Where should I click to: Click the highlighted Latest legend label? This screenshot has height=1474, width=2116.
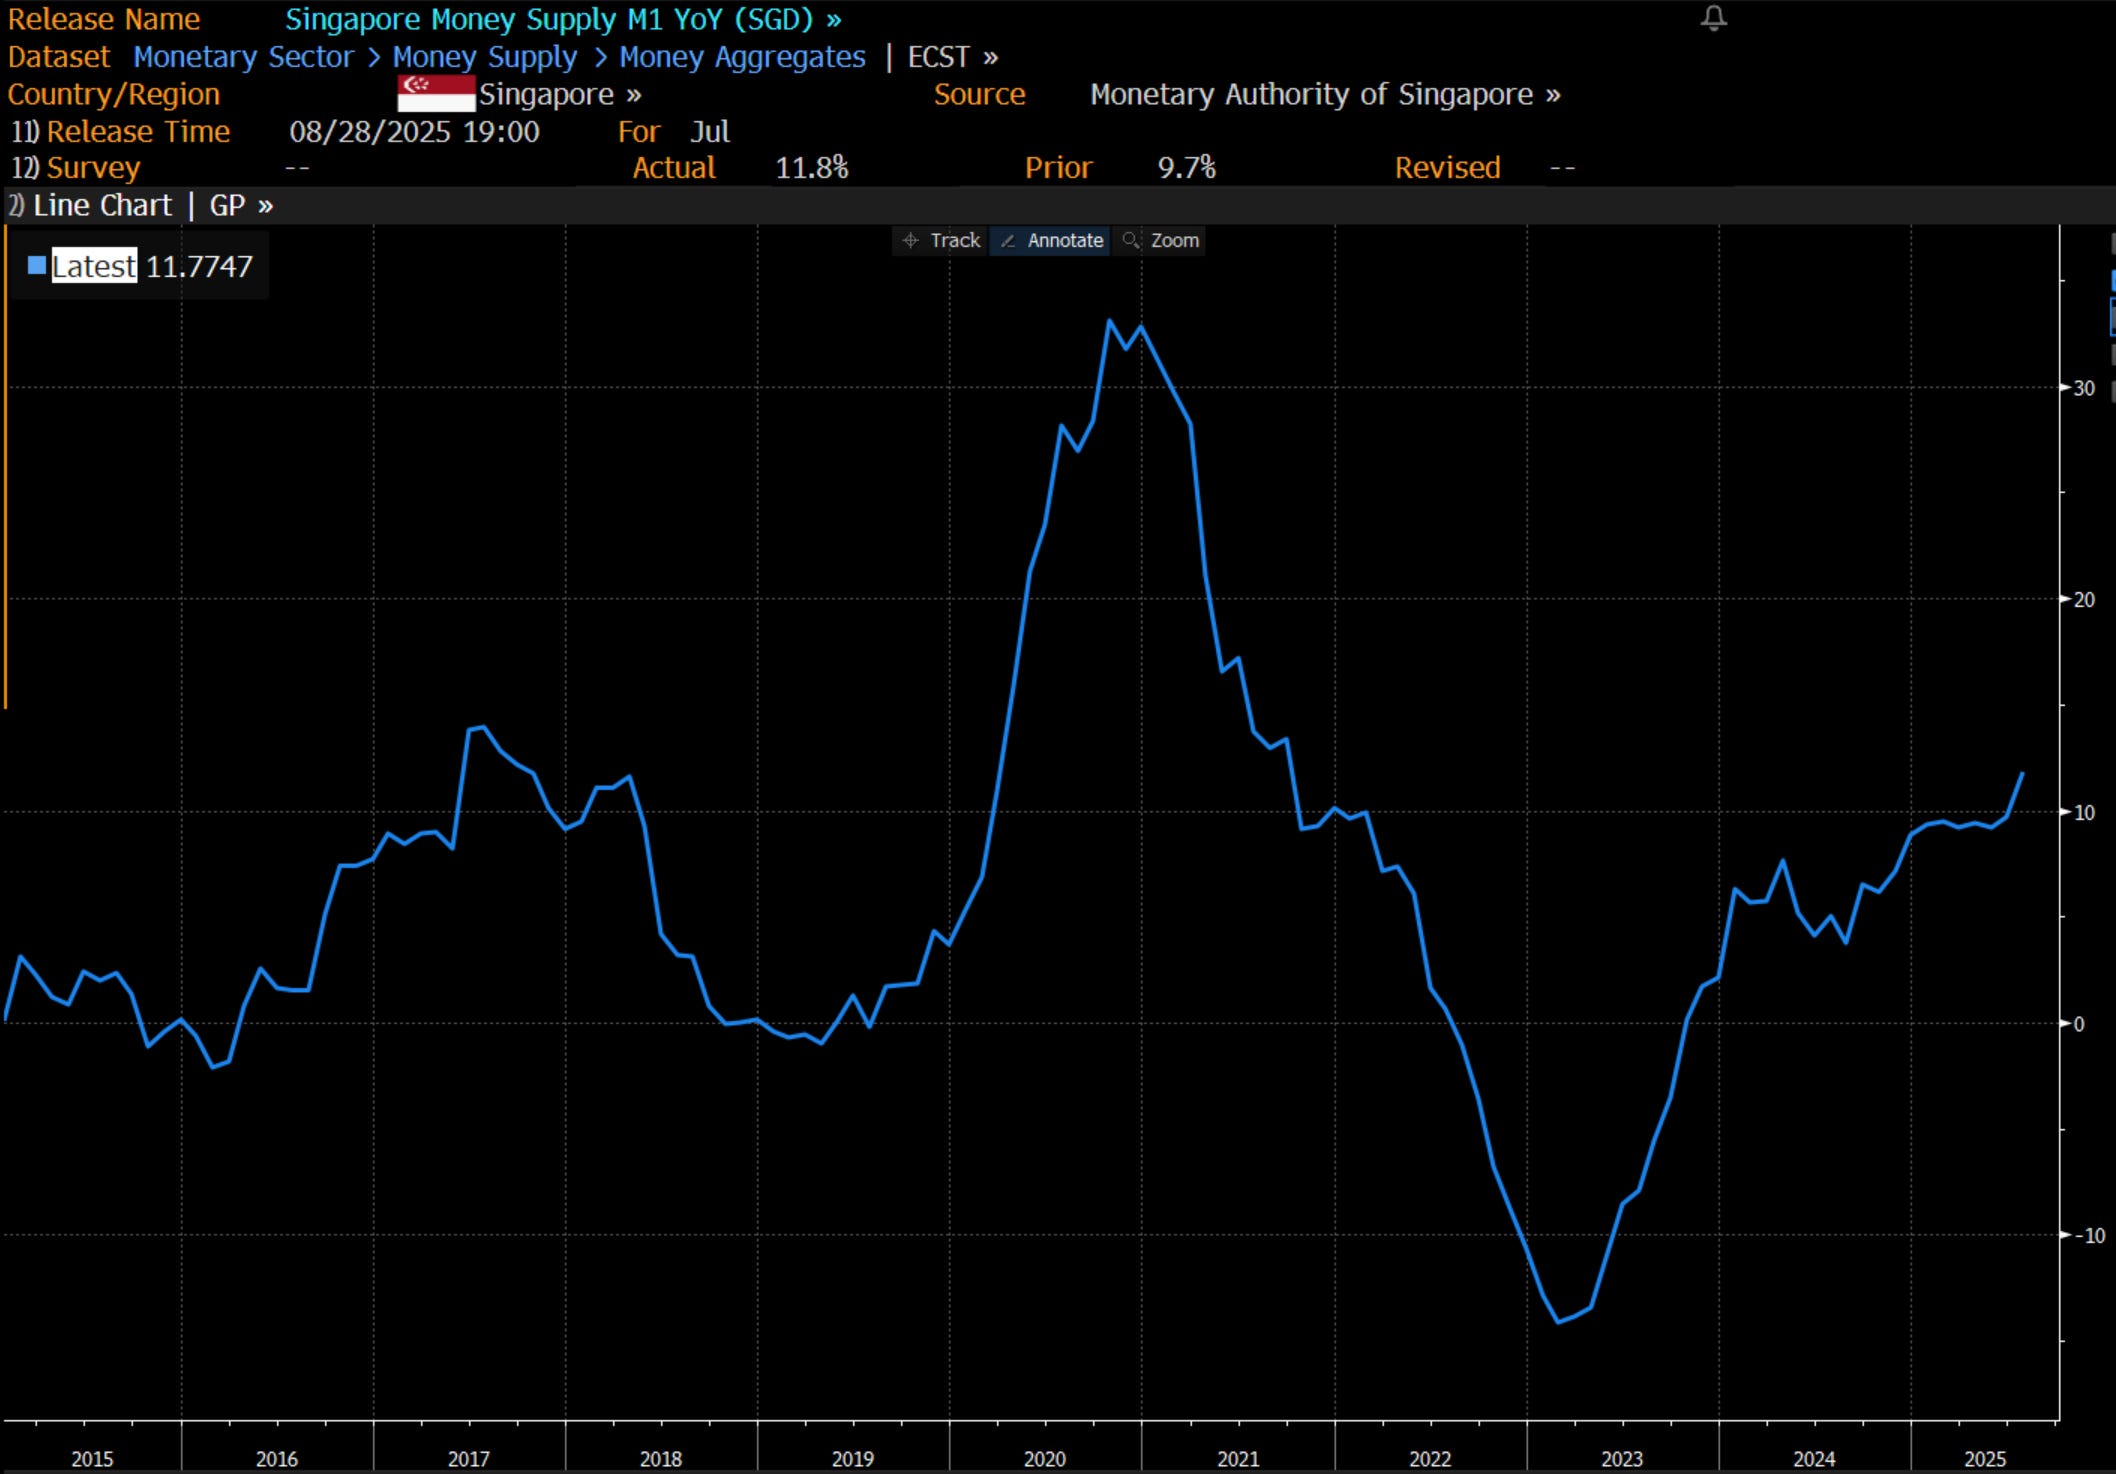94,266
